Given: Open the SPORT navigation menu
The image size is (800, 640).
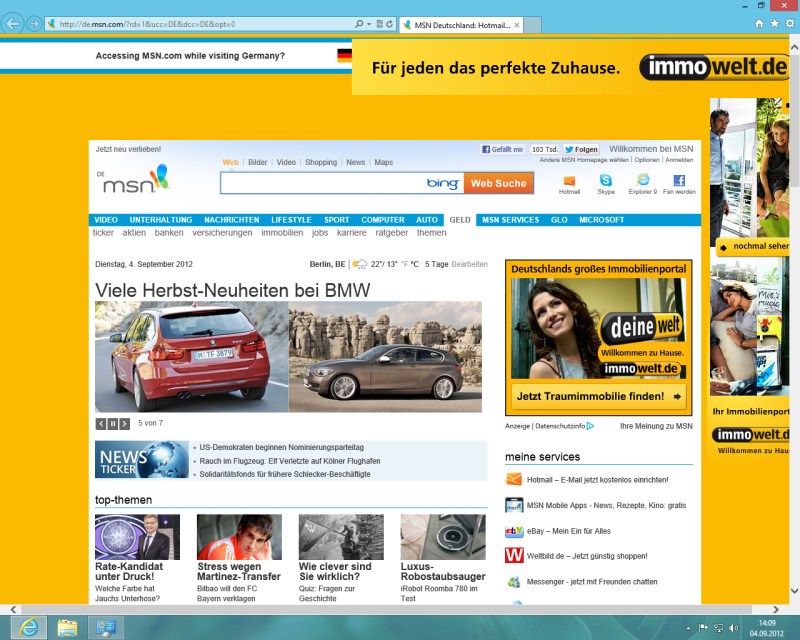Looking at the screenshot, I should 337,219.
